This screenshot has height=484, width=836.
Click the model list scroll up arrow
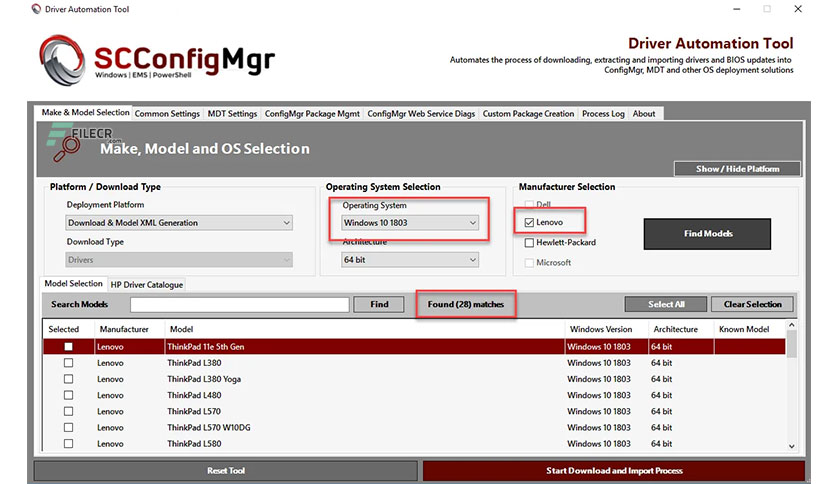pos(792,325)
